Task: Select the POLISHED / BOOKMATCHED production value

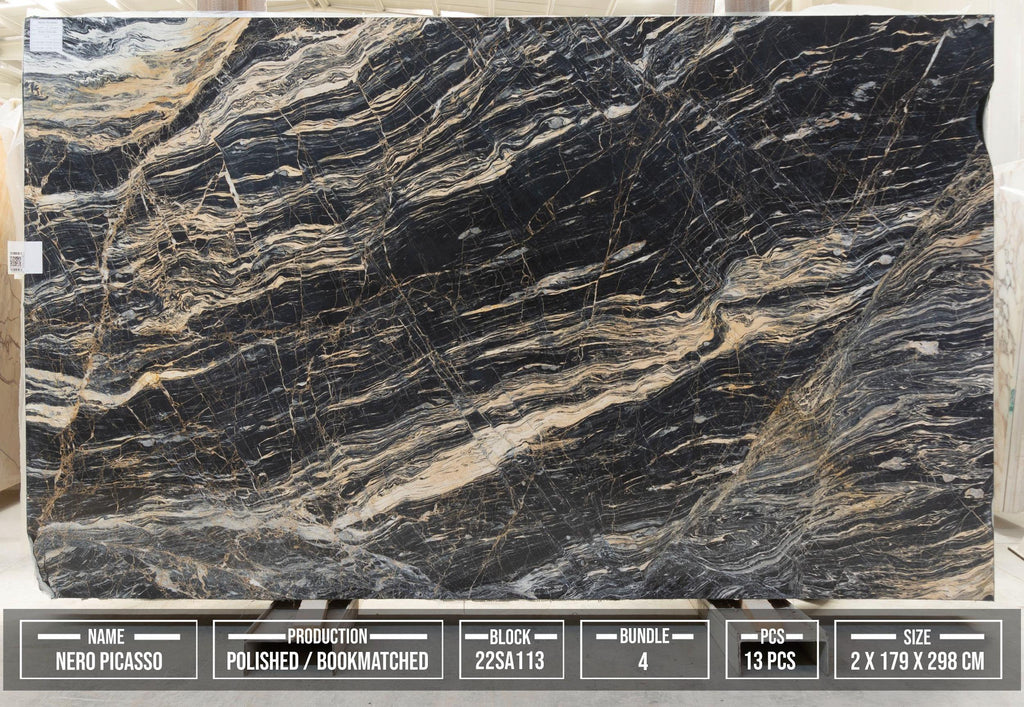Action: point(327,661)
